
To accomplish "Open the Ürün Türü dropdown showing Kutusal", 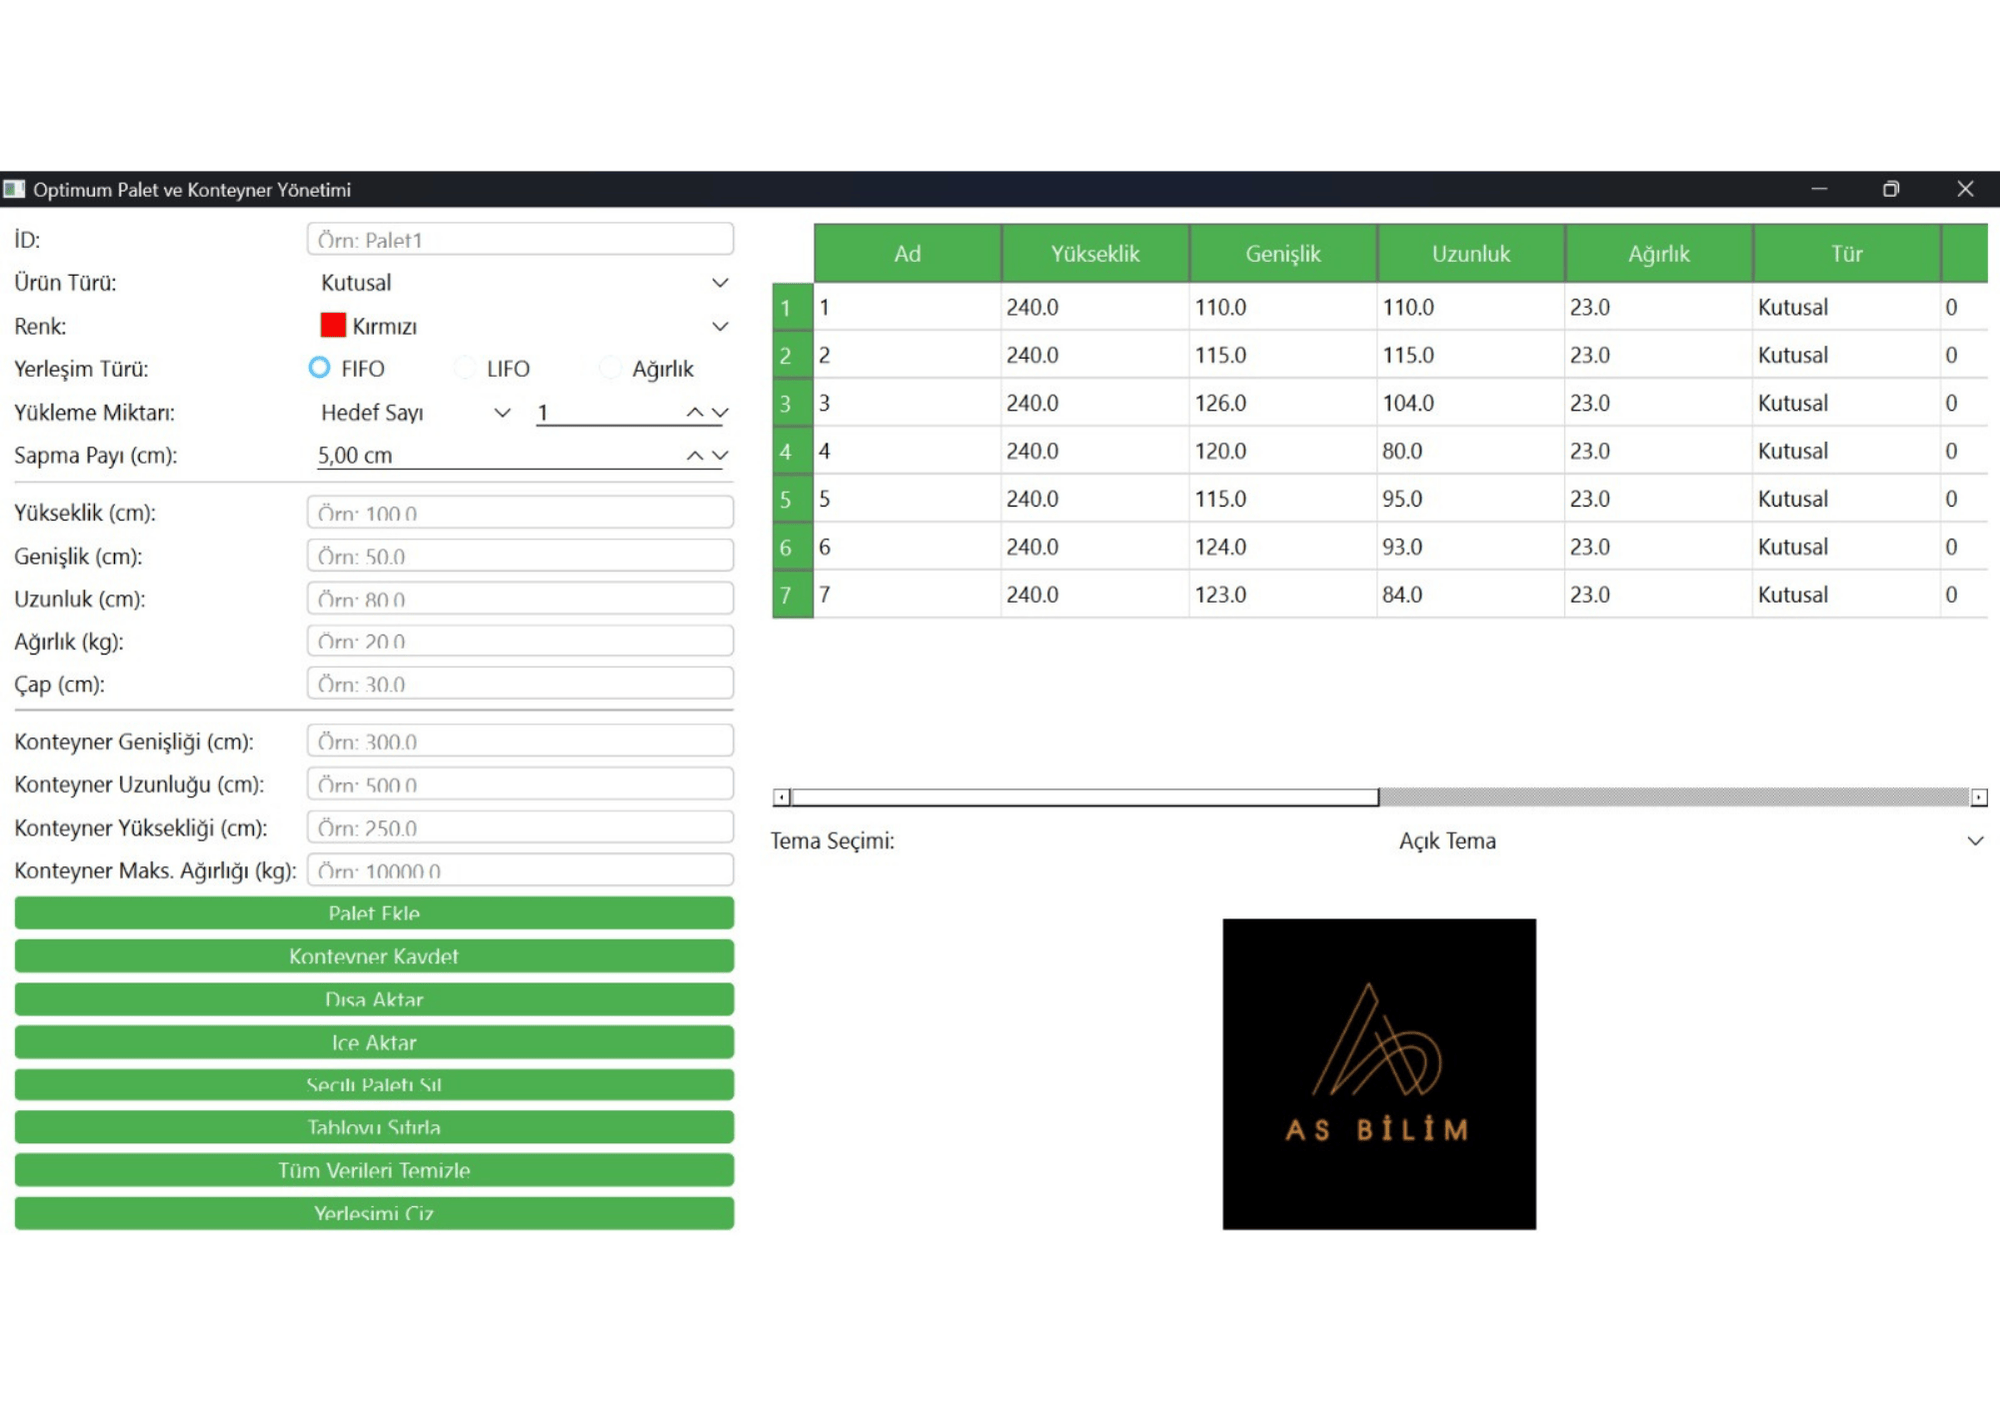I will [521, 283].
